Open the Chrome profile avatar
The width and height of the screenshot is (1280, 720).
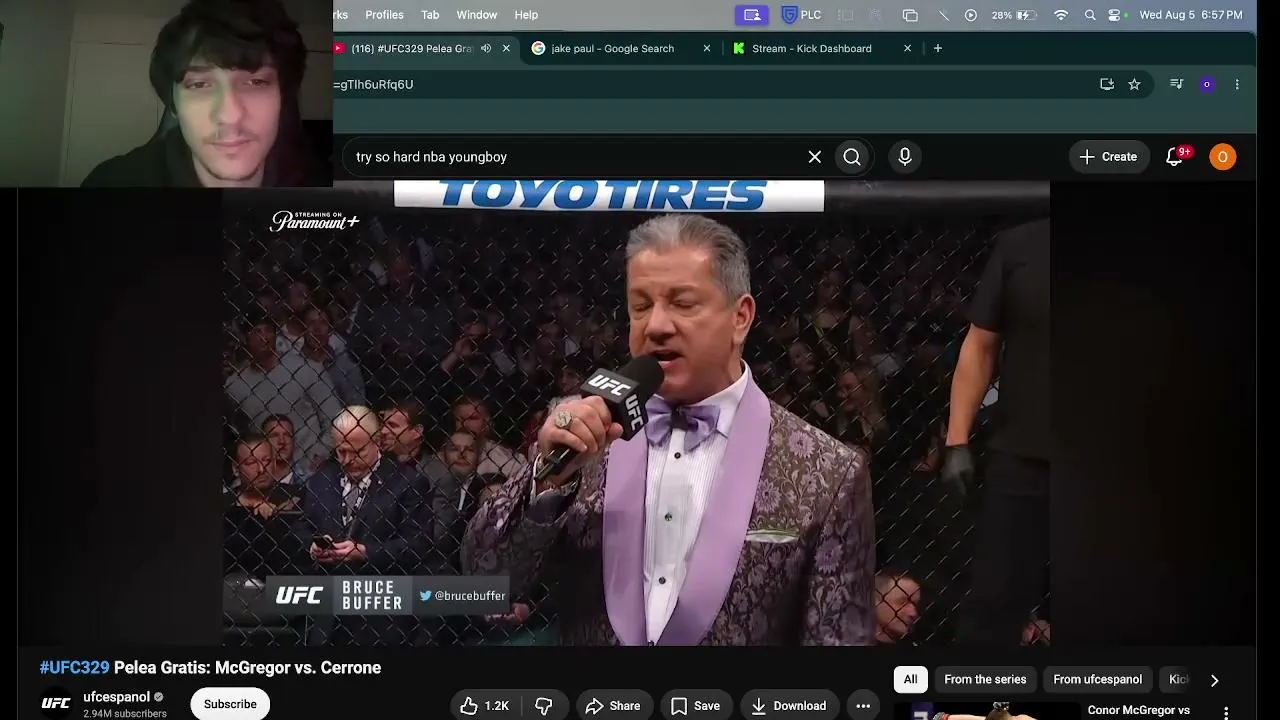coord(1207,85)
